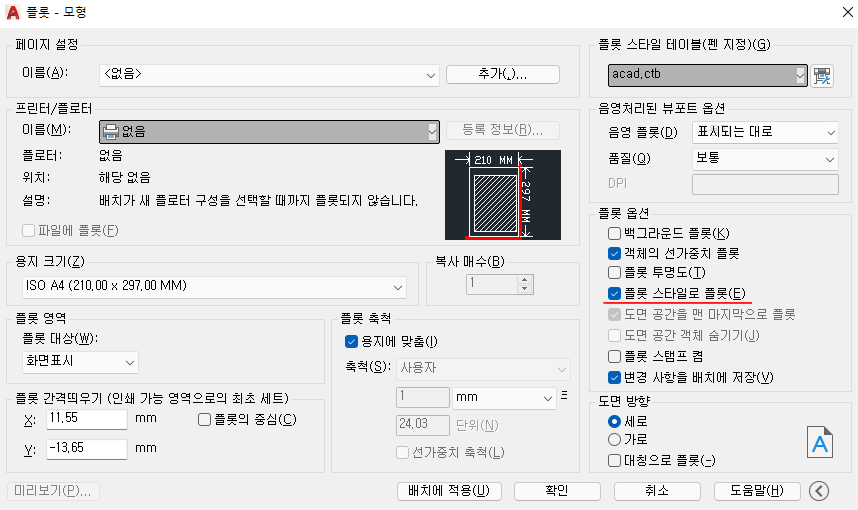Click the X offset input field
Image resolution: width=858 pixels, height=510 pixels.
point(87,419)
